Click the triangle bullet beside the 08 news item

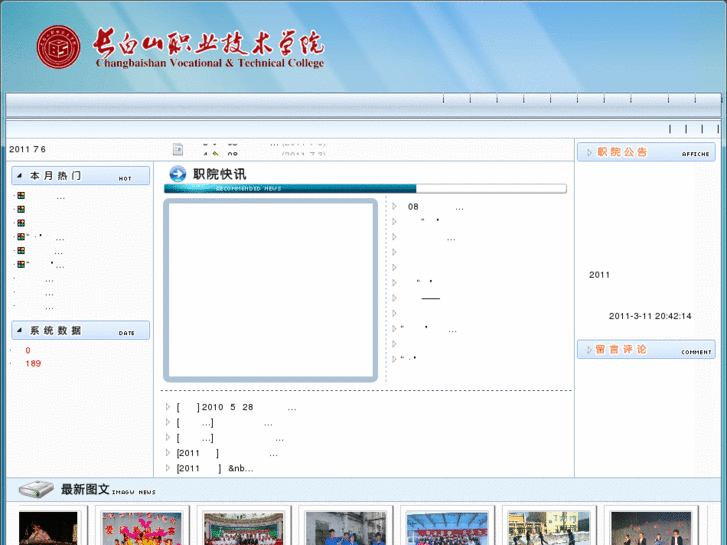395,206
